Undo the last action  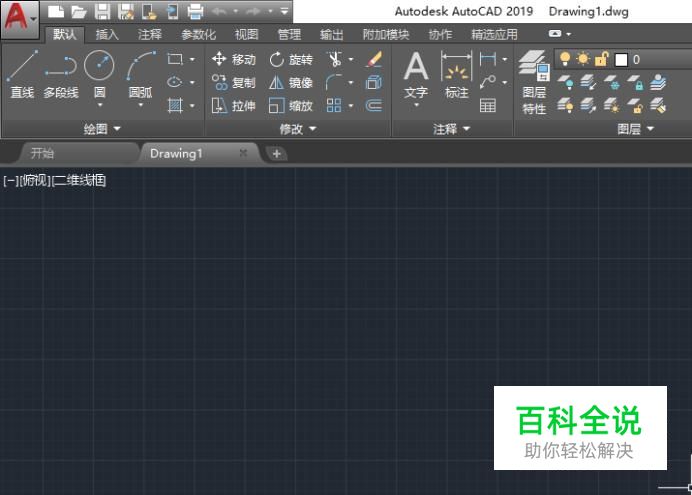point(219,11)
